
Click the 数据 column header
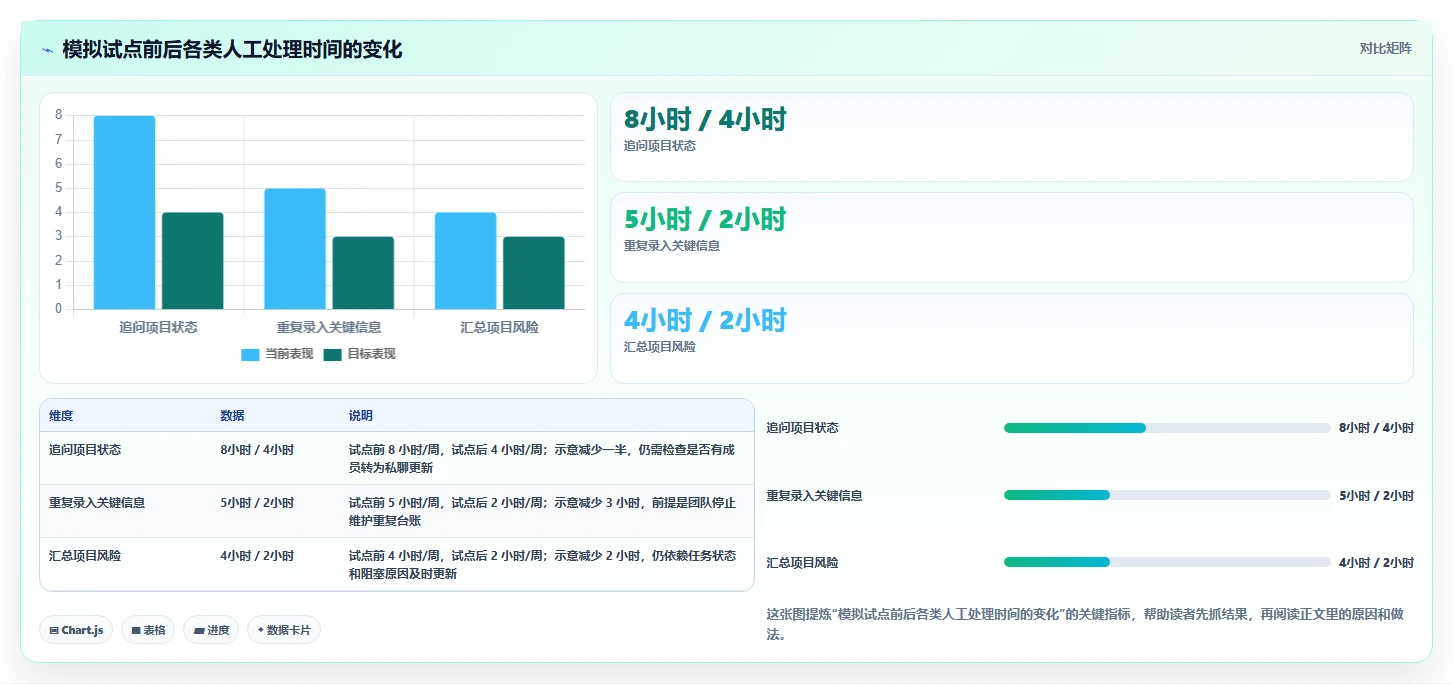232,416
